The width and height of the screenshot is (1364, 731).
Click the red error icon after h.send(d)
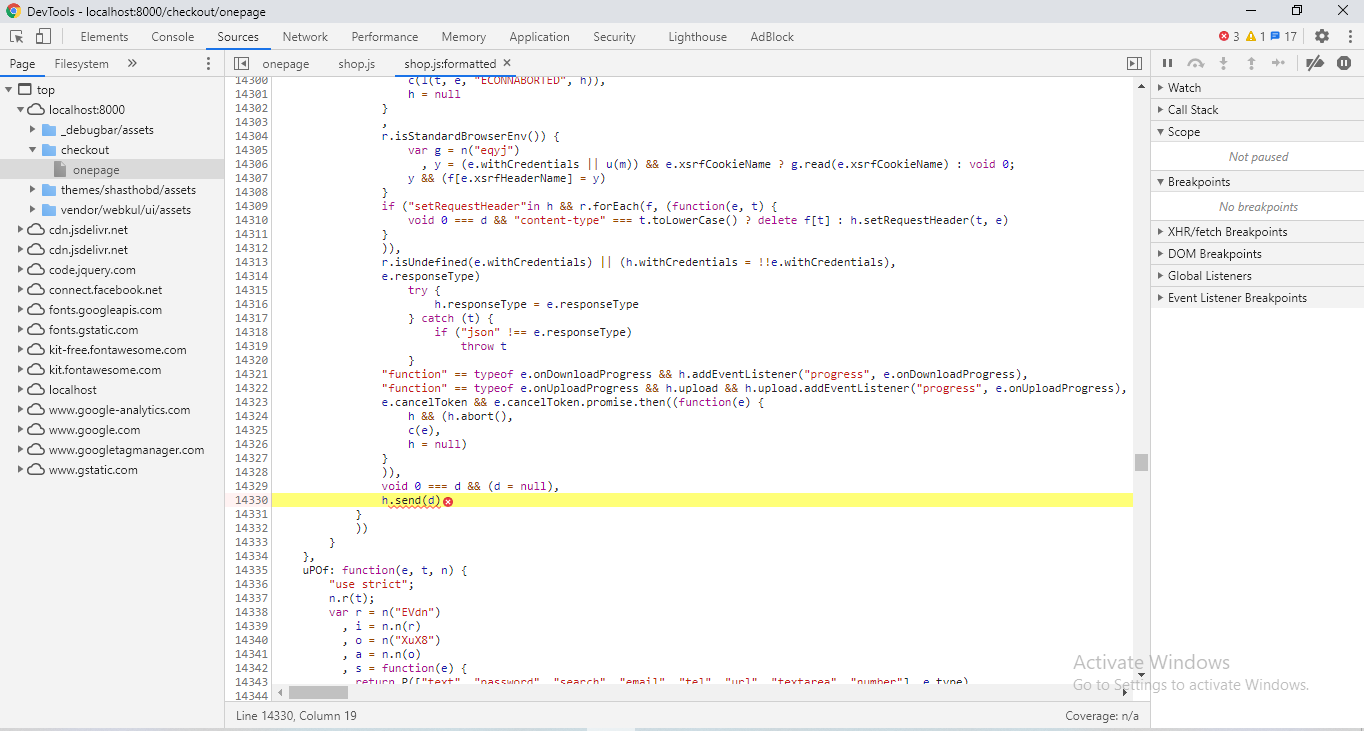point(448,501)
